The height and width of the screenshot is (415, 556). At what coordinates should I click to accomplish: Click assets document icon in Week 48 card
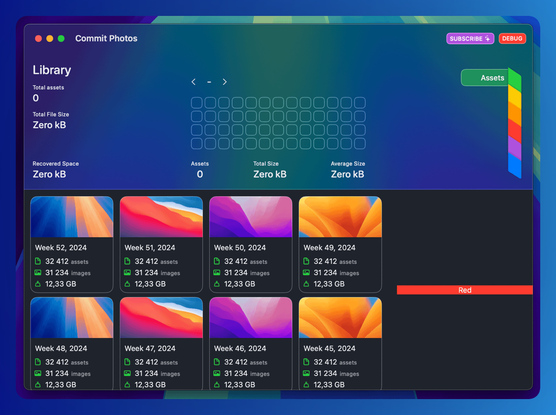(38, 362)
